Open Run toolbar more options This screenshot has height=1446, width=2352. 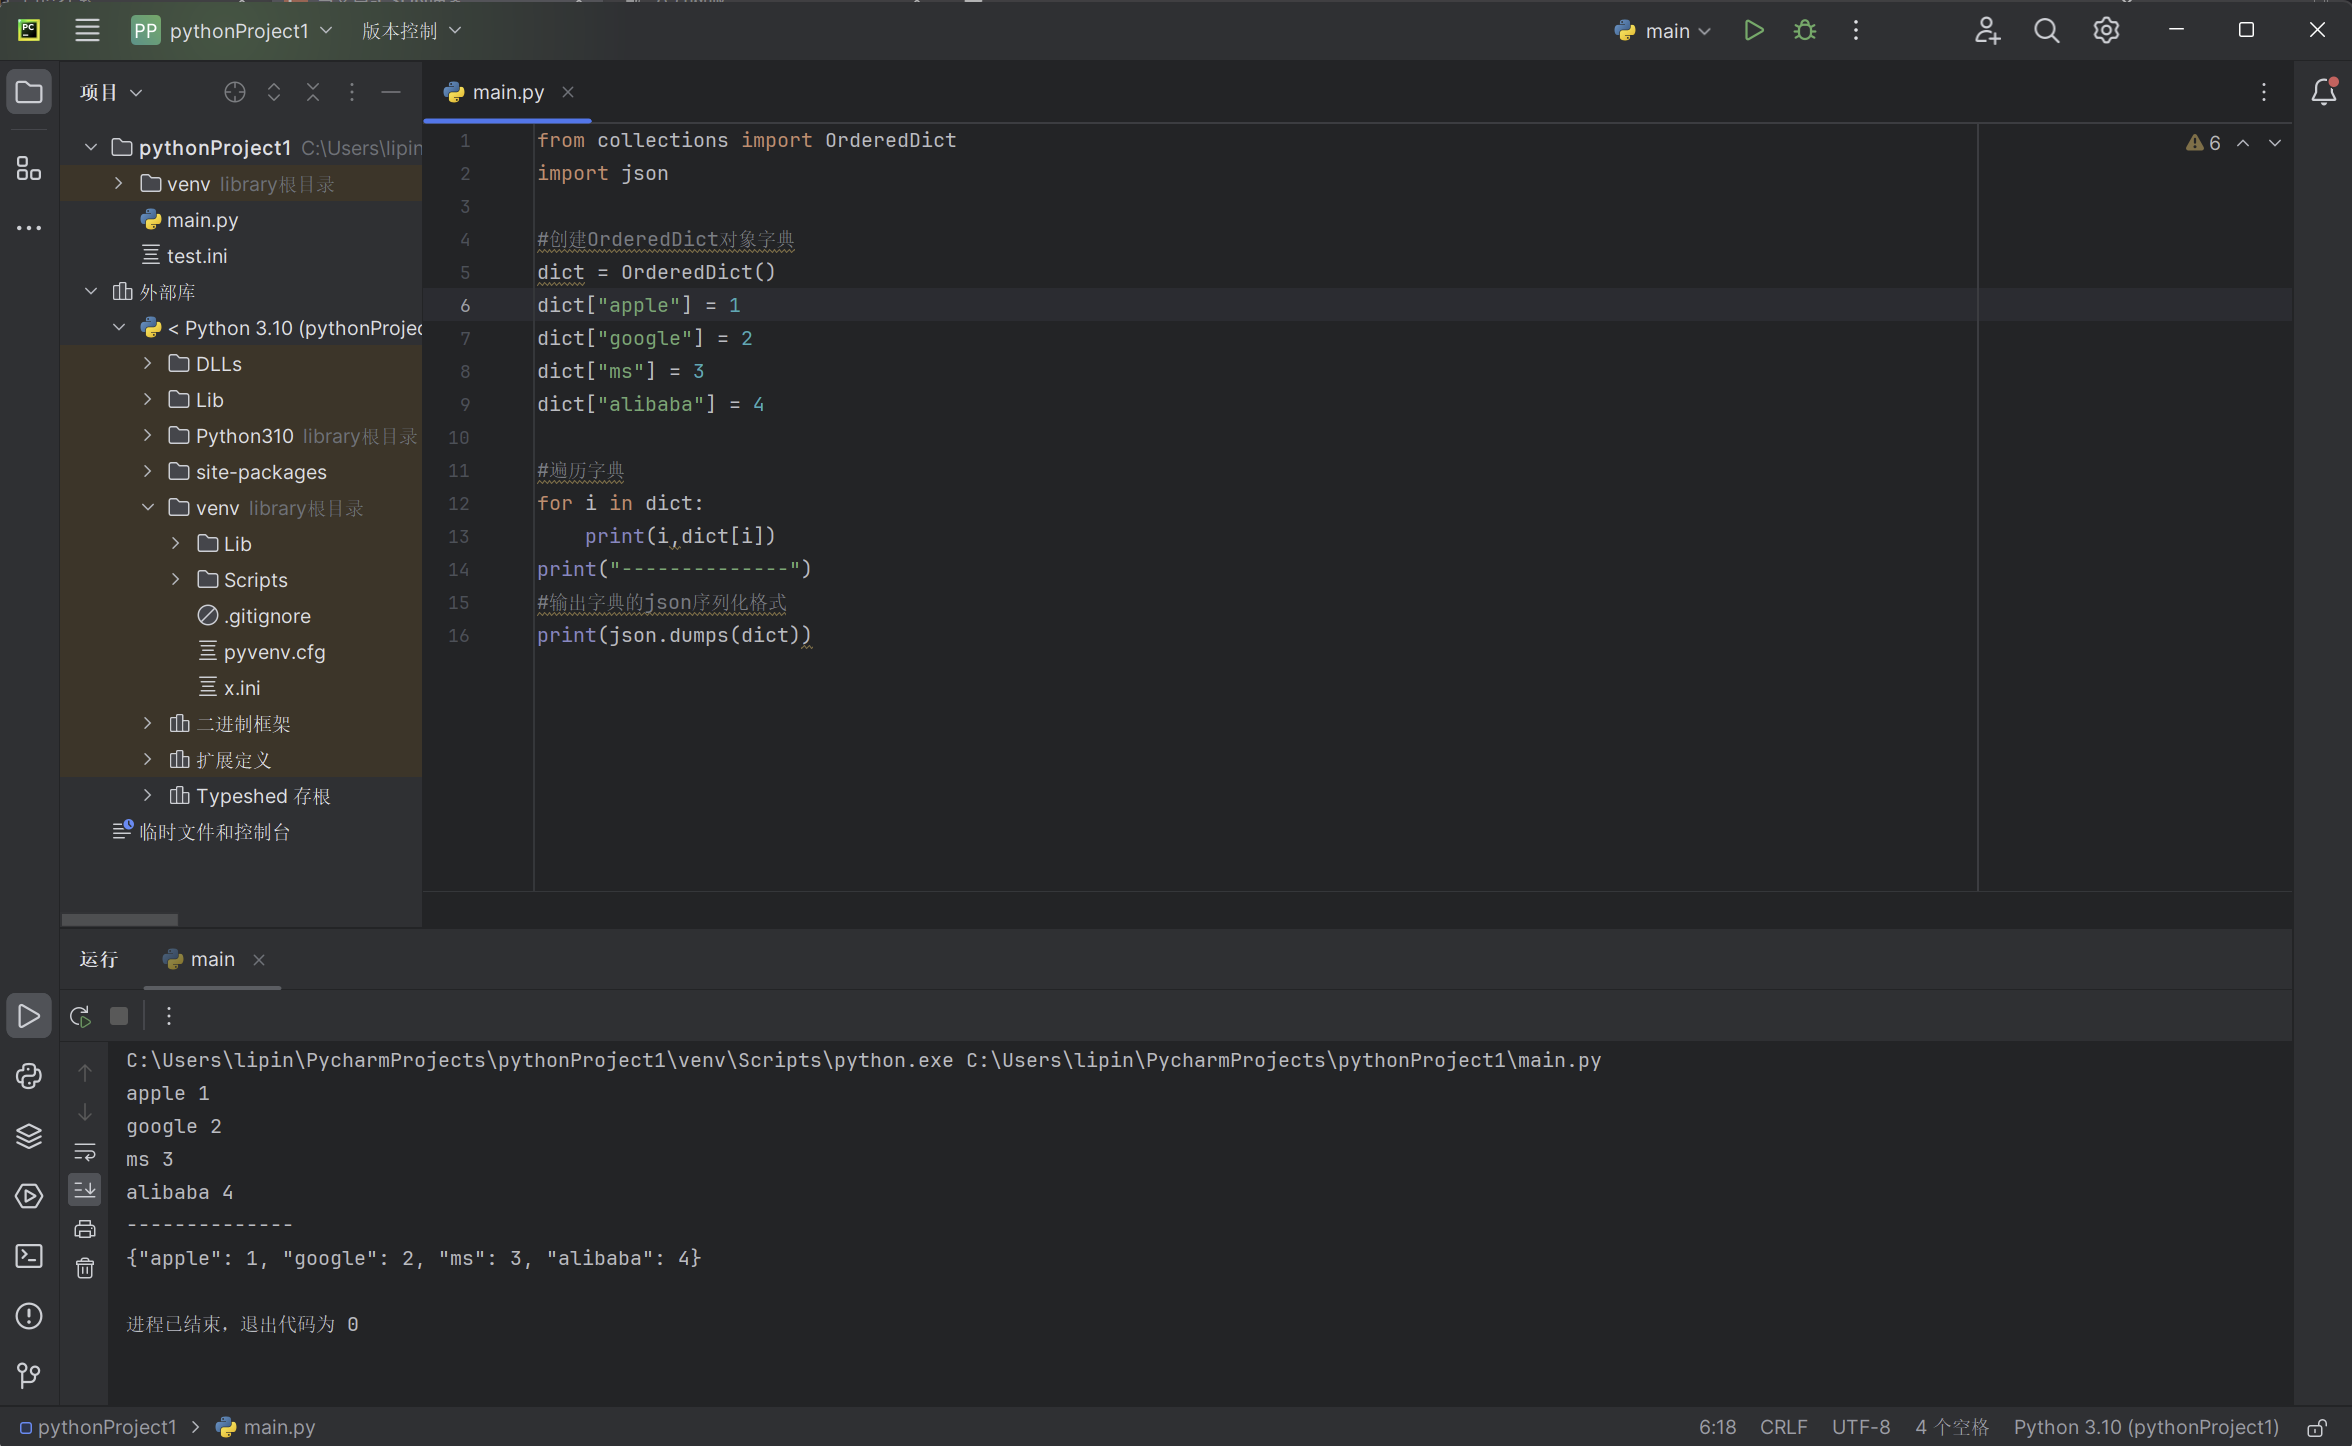[x=169, y=1016]
